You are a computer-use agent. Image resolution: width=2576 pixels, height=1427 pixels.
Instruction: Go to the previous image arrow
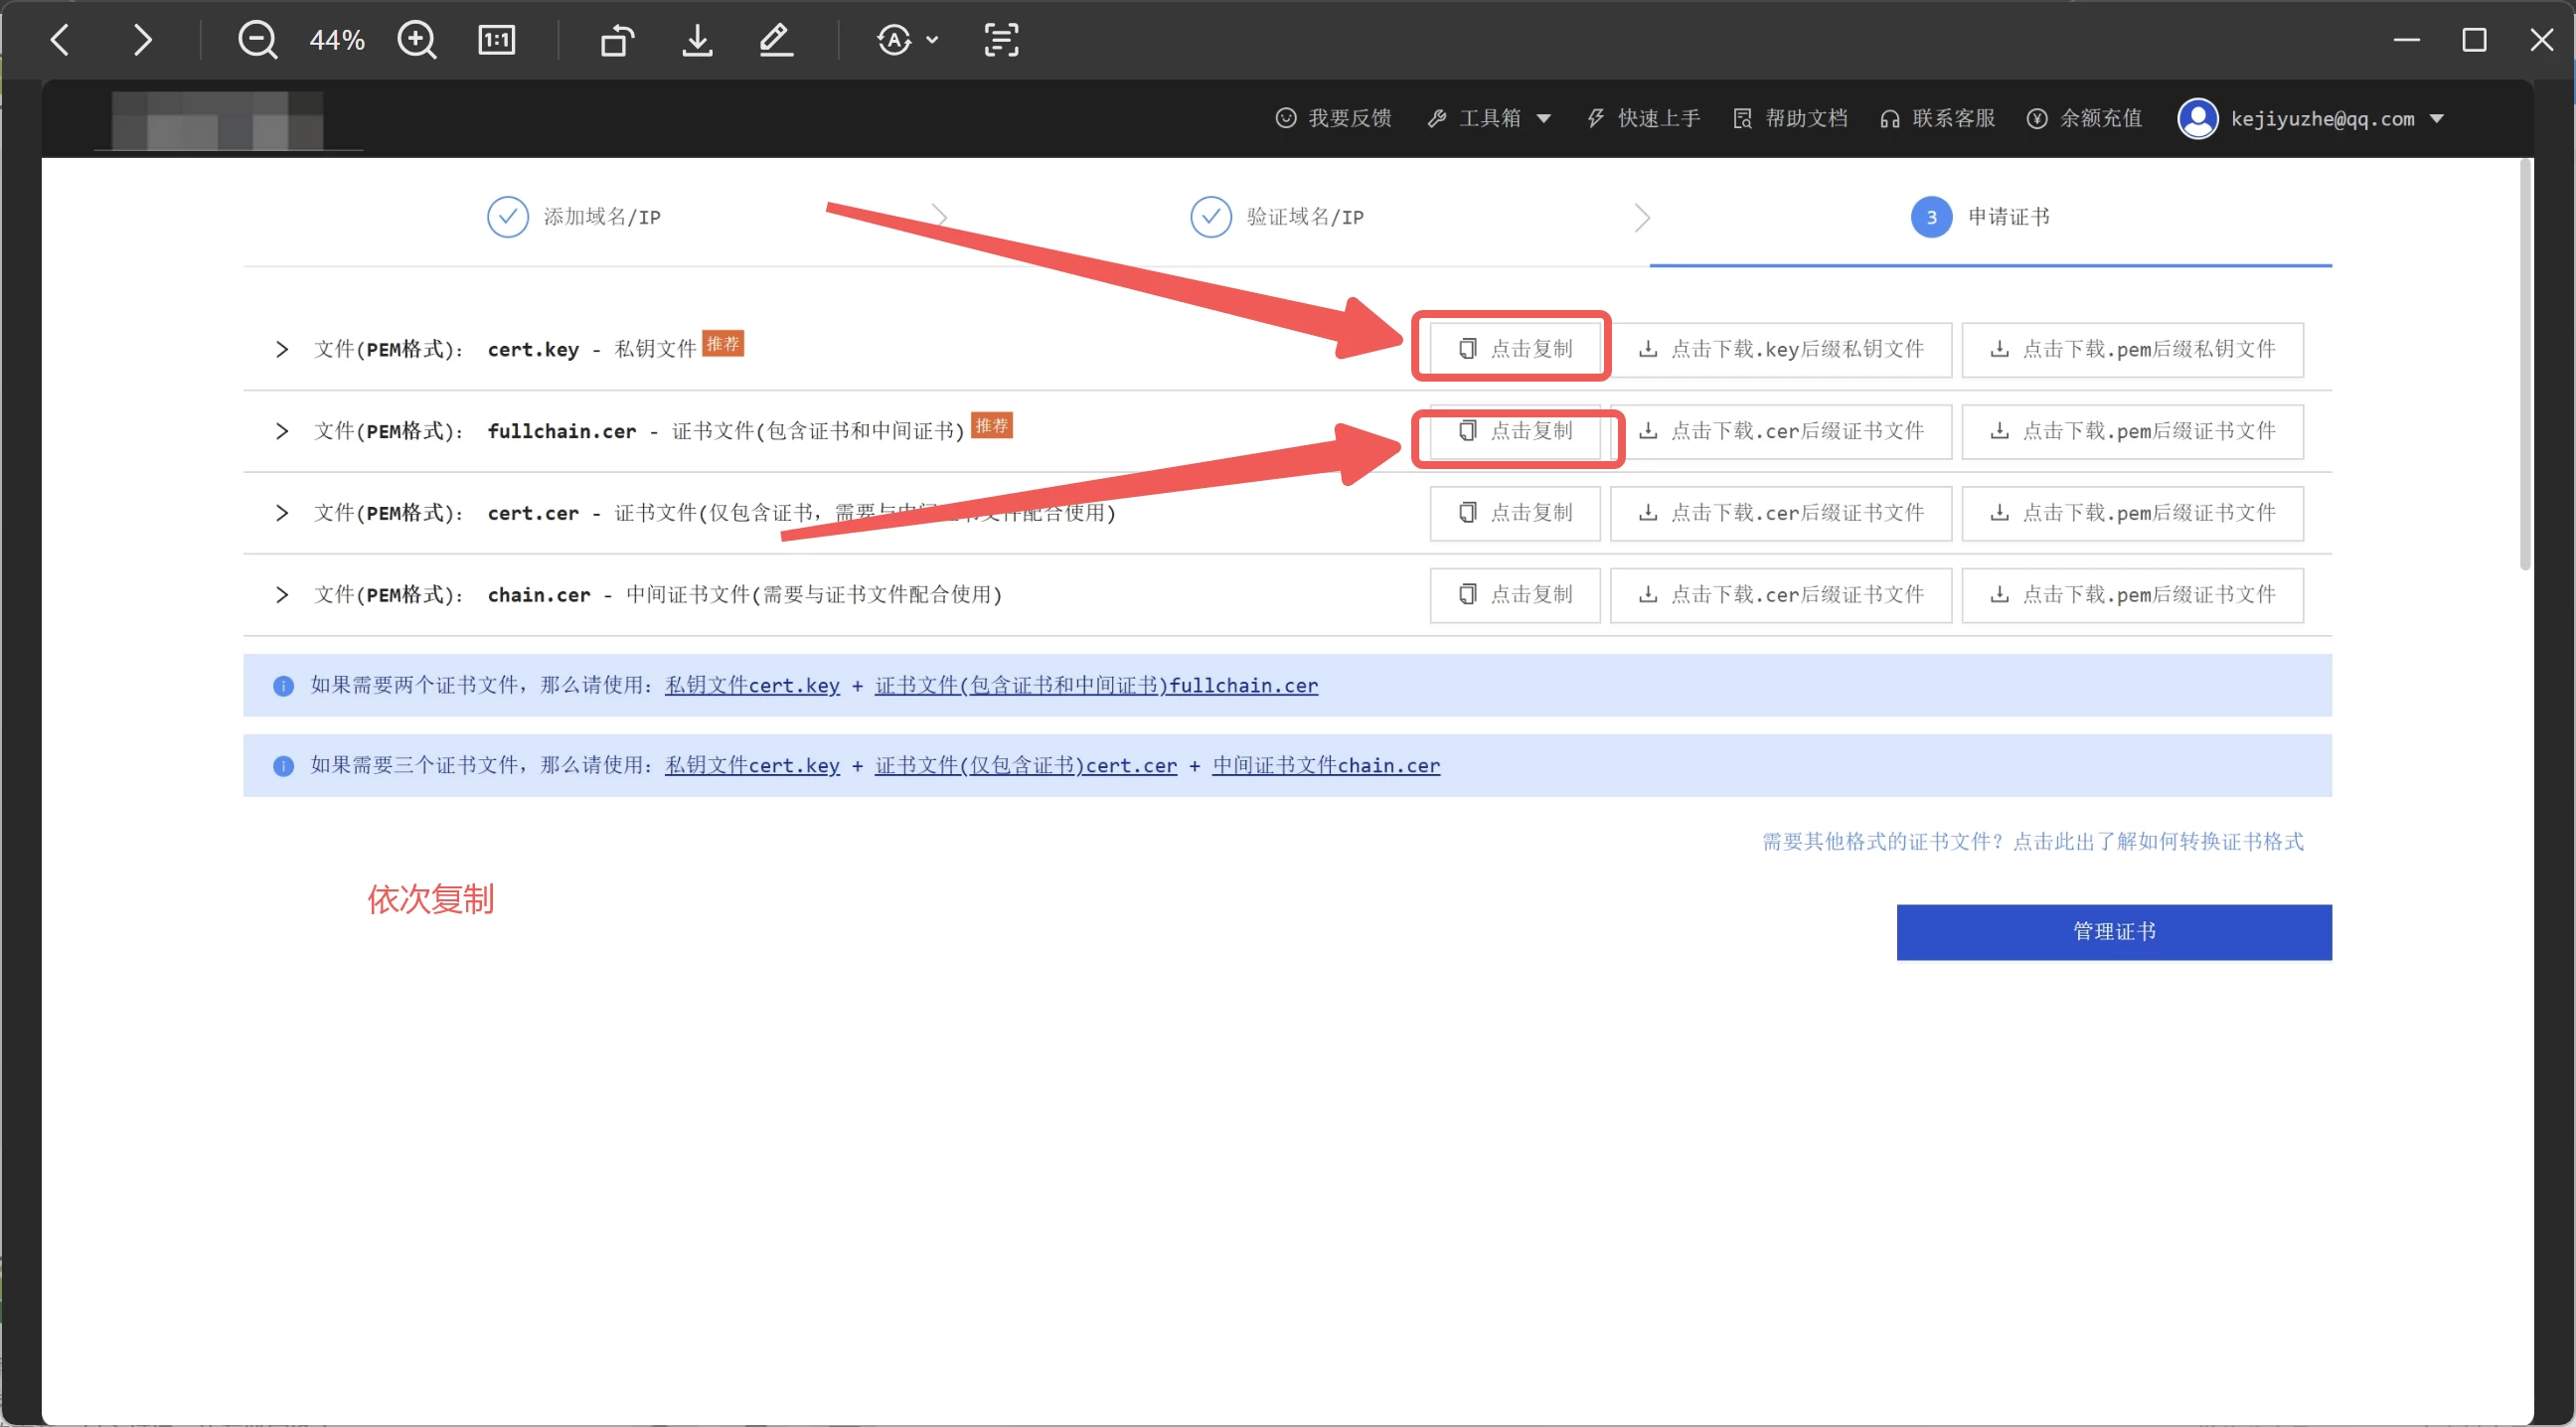60,40
